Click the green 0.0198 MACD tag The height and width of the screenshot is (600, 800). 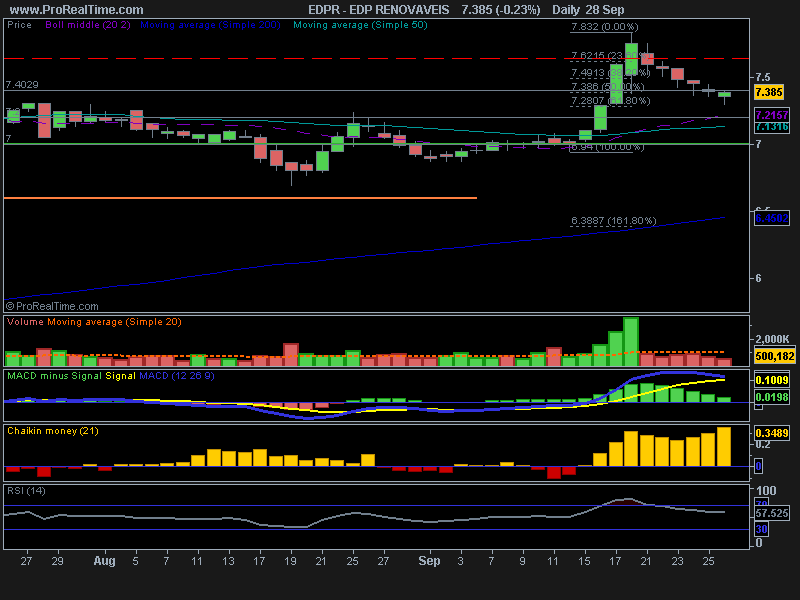click(x=771, y=397)
